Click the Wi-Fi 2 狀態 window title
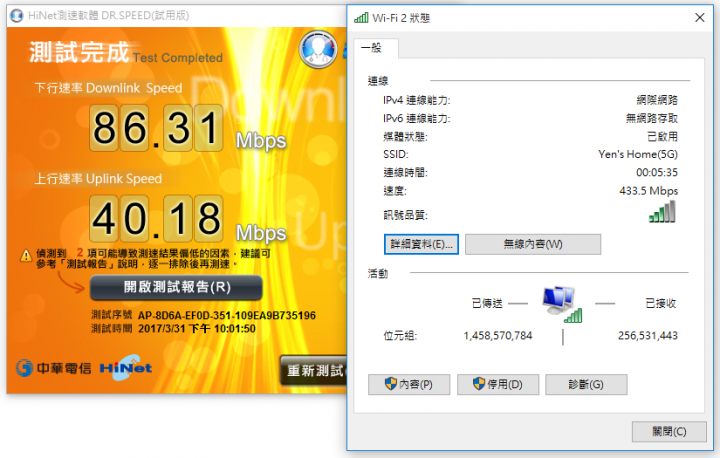 click(x=401, y=18)
